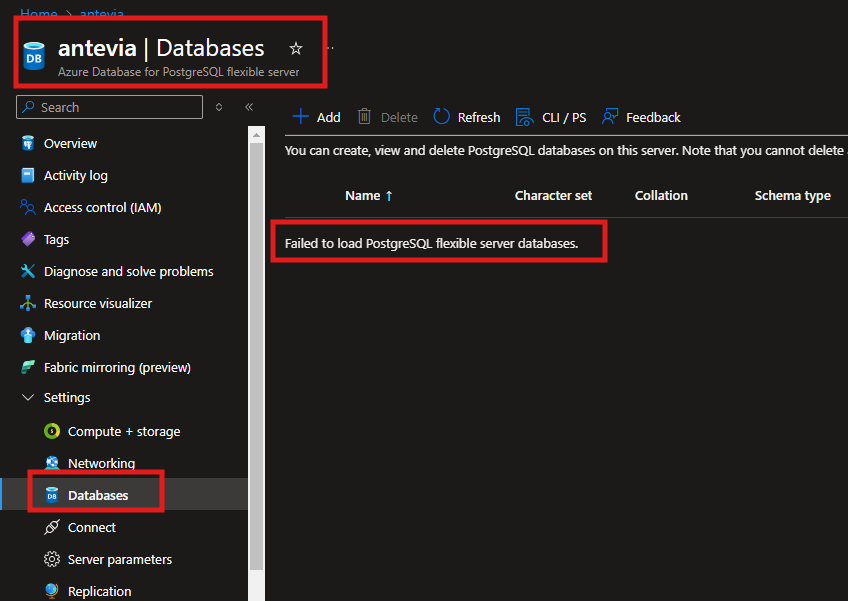This screenshot has width=848, height=601.
Task: Click the Server parameters gear icon
Action: (52, 559)
